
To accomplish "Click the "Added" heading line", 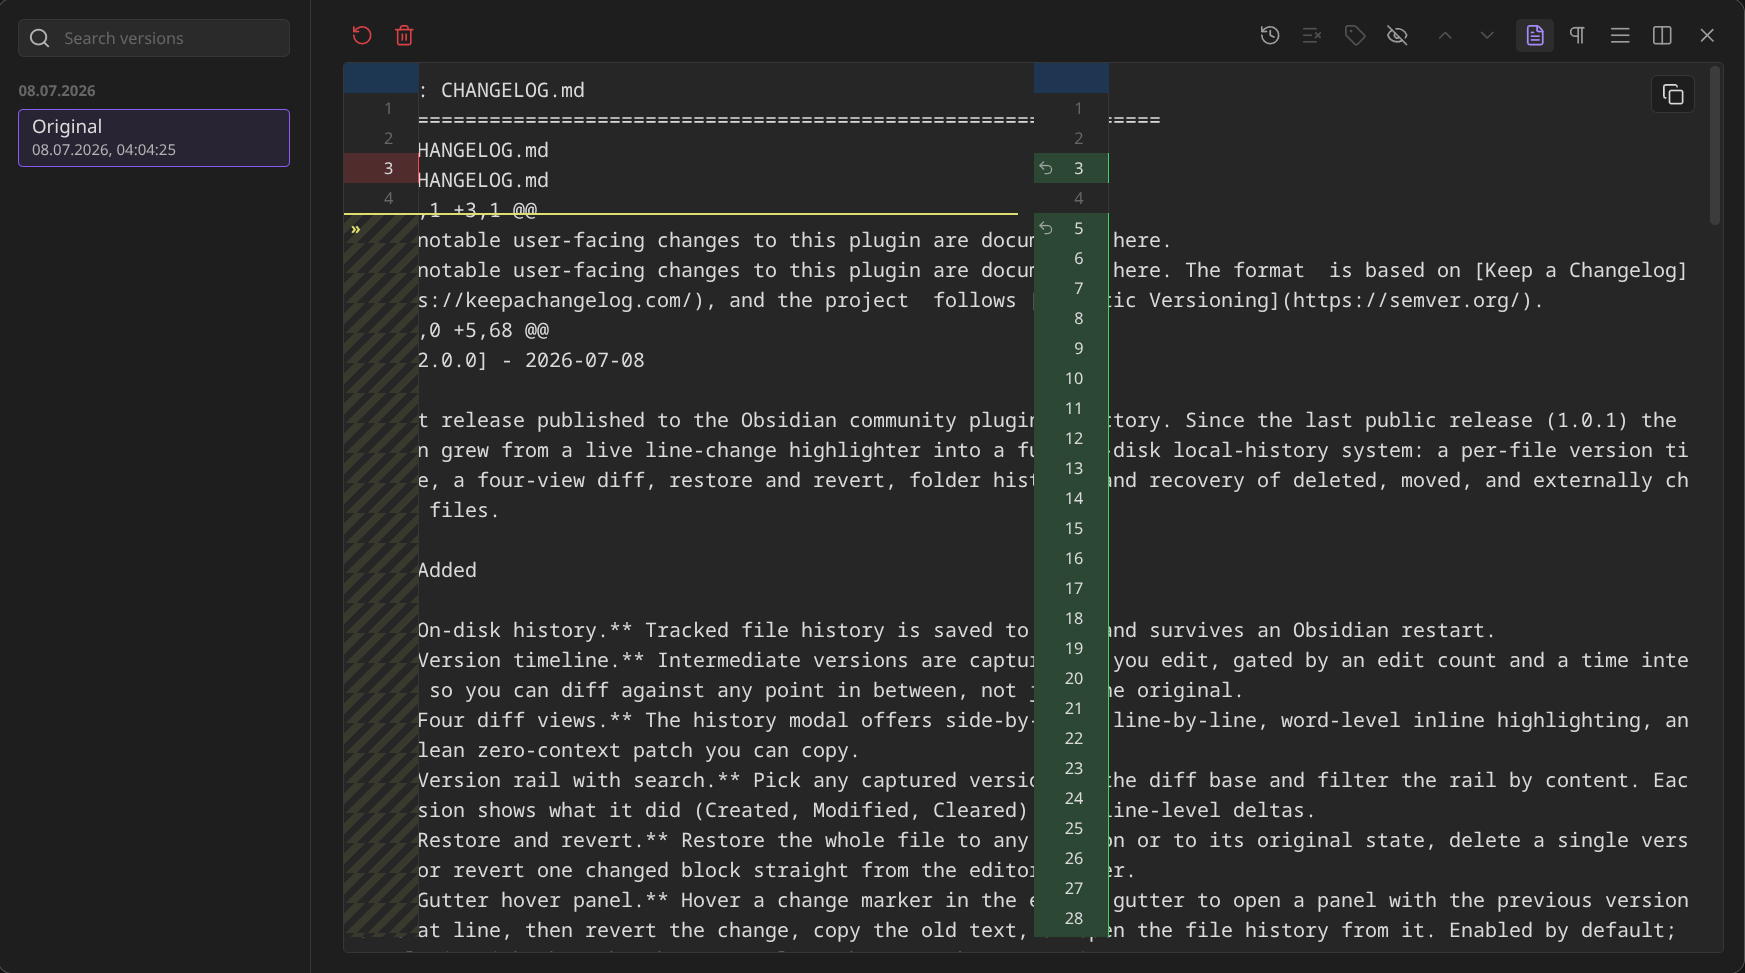I will pos(447,570).
